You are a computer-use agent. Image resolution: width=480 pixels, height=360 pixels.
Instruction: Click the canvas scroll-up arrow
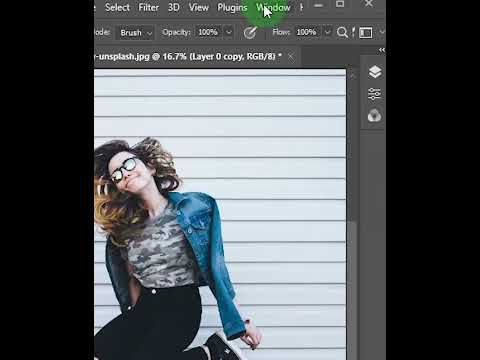click(x=352, y=76)
